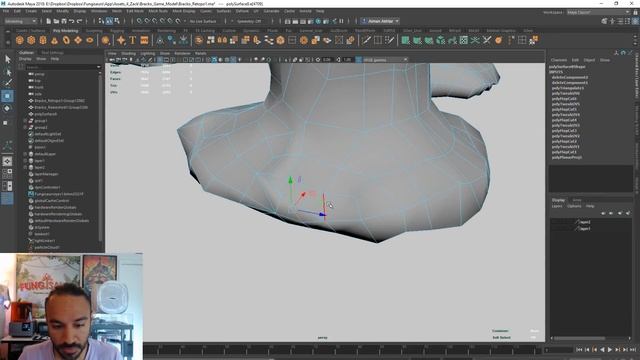Click play forwards in the playback controls

click(x=609, y=350)
